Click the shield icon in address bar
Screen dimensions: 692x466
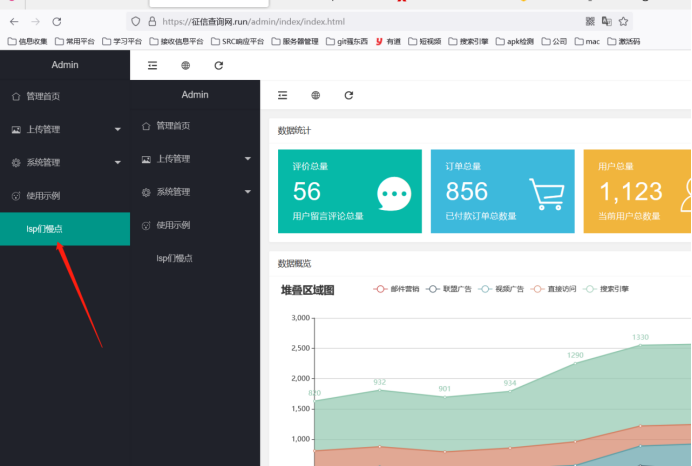[x=136, y=21]
